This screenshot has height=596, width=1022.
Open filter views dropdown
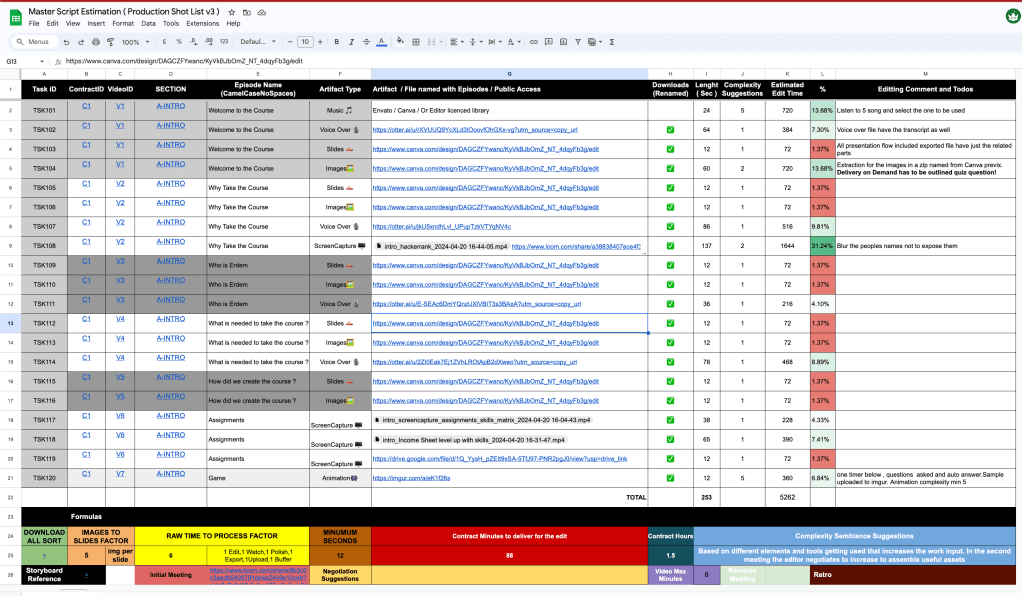(594, 42)
